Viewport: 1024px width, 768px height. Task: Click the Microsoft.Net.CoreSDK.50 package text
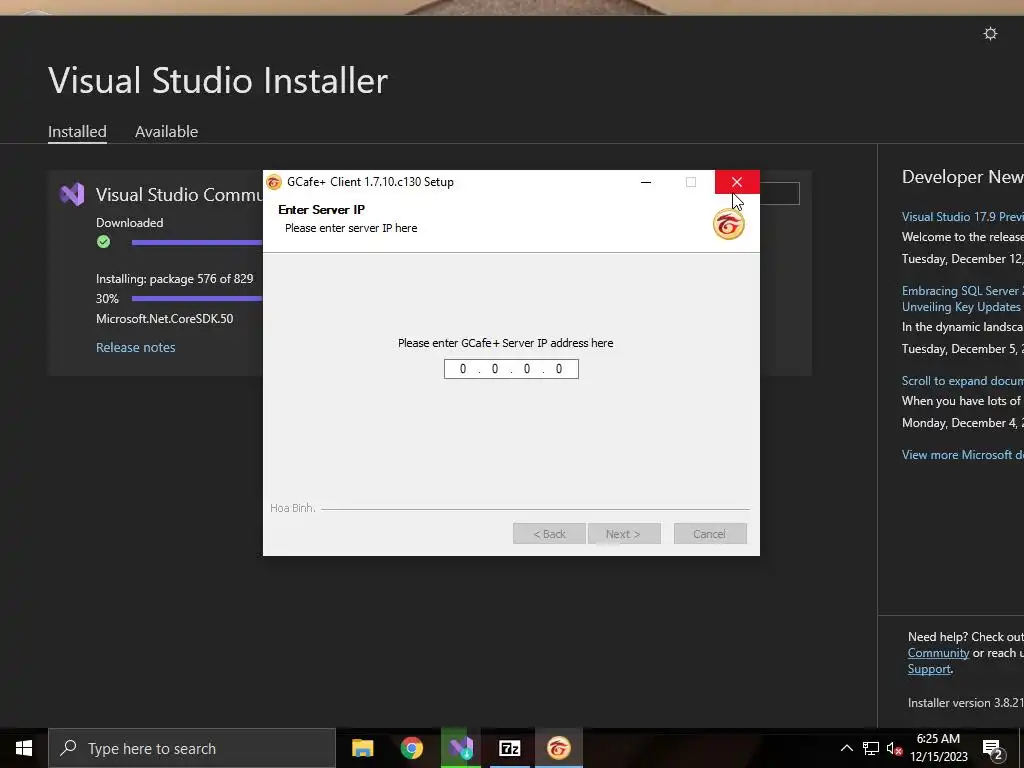[165, 319]
